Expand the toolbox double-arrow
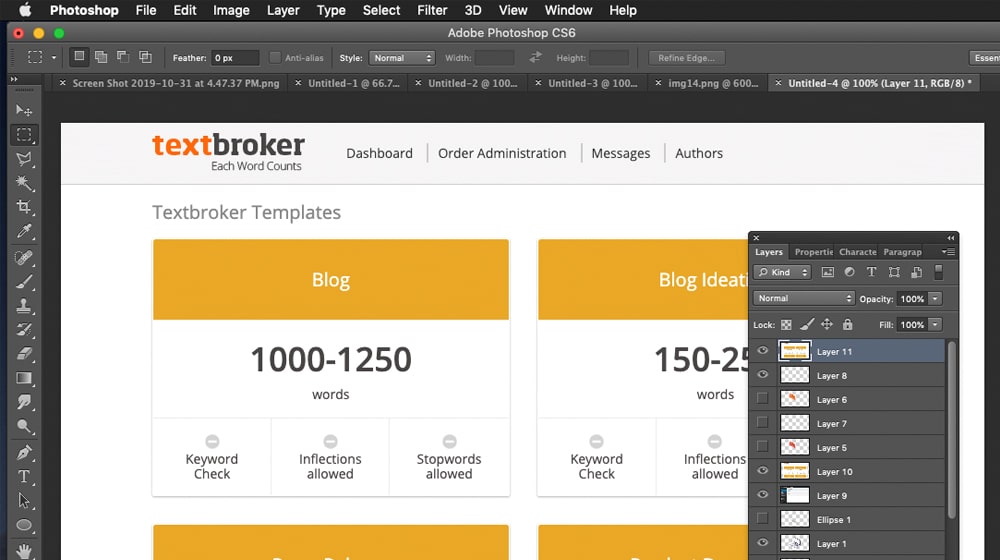This screenshot has height=560, width=1000. 14,79
